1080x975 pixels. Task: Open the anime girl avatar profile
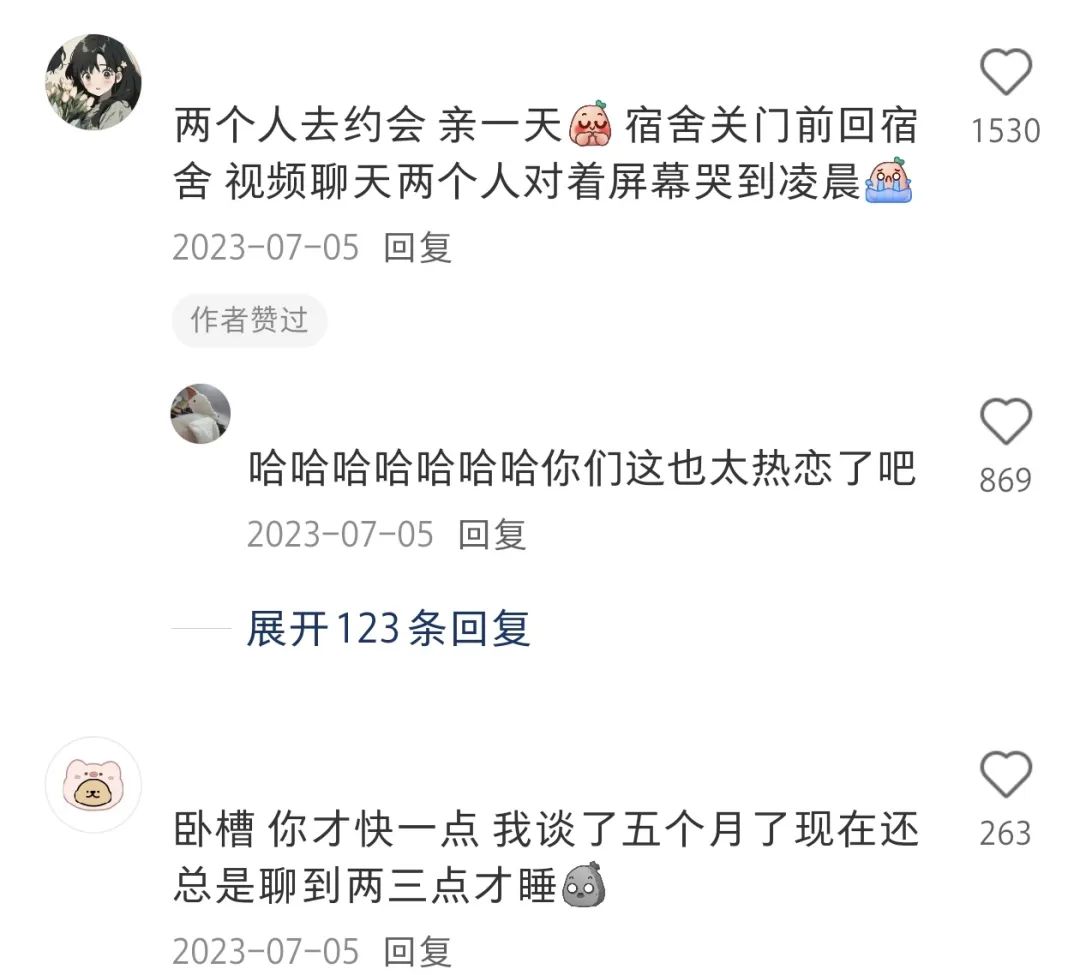(x=94, y=82)
